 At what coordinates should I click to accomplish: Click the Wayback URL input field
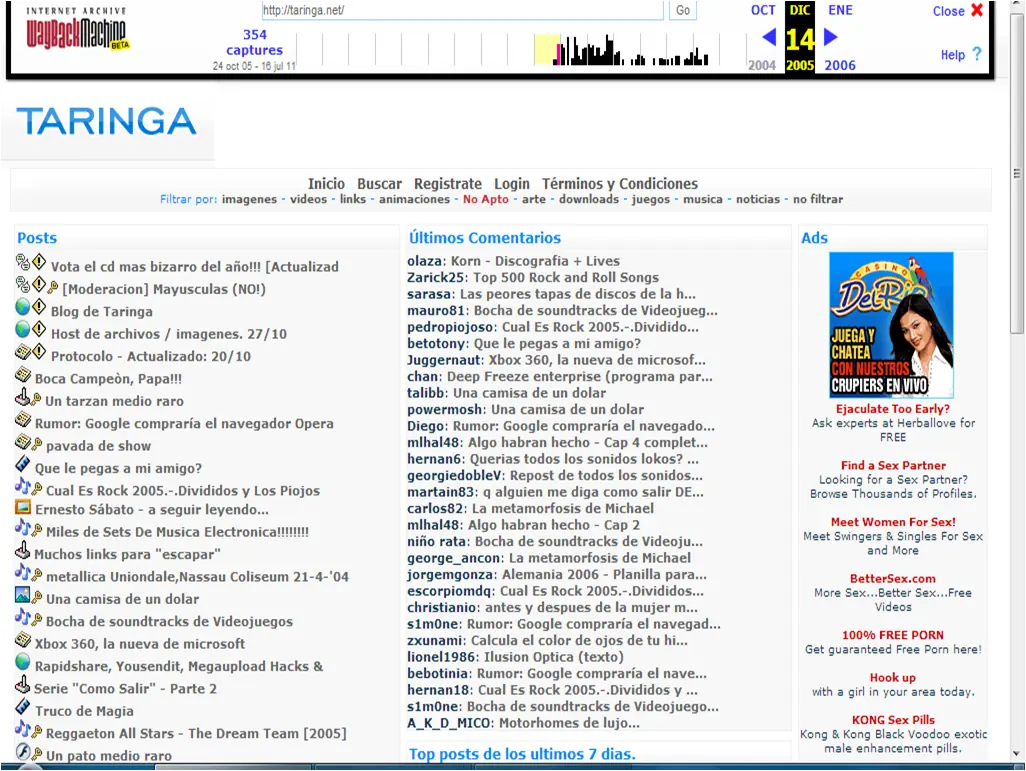tap(462, 10)
